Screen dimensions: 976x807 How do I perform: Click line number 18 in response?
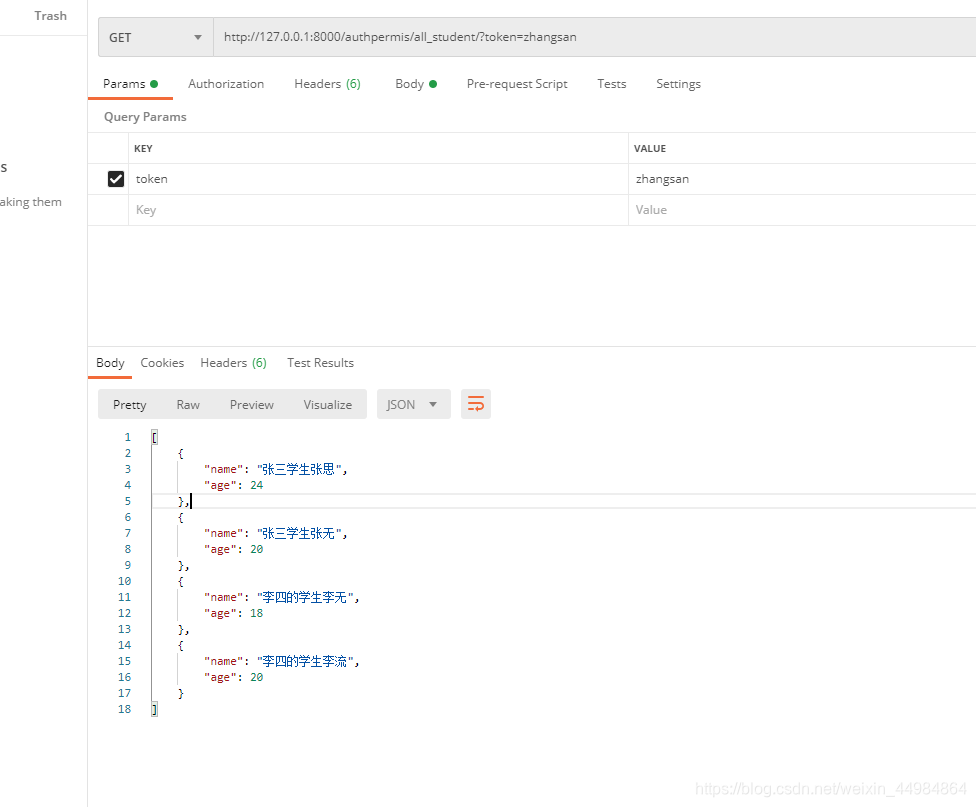[124, 709]
